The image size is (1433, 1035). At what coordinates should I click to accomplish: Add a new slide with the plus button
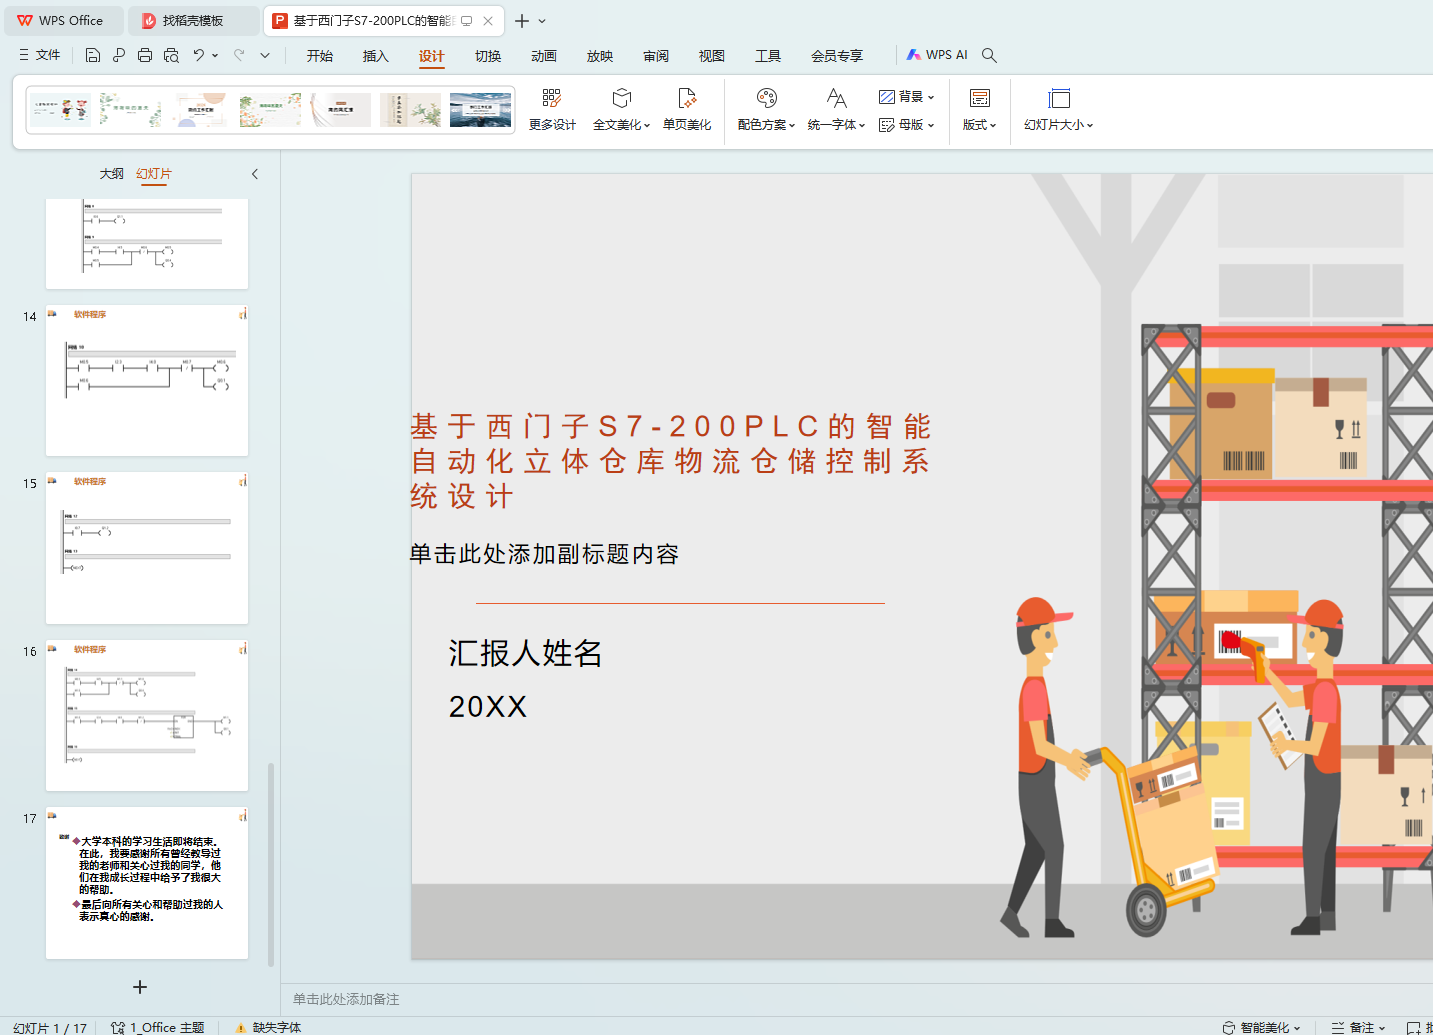pos(140,987)
